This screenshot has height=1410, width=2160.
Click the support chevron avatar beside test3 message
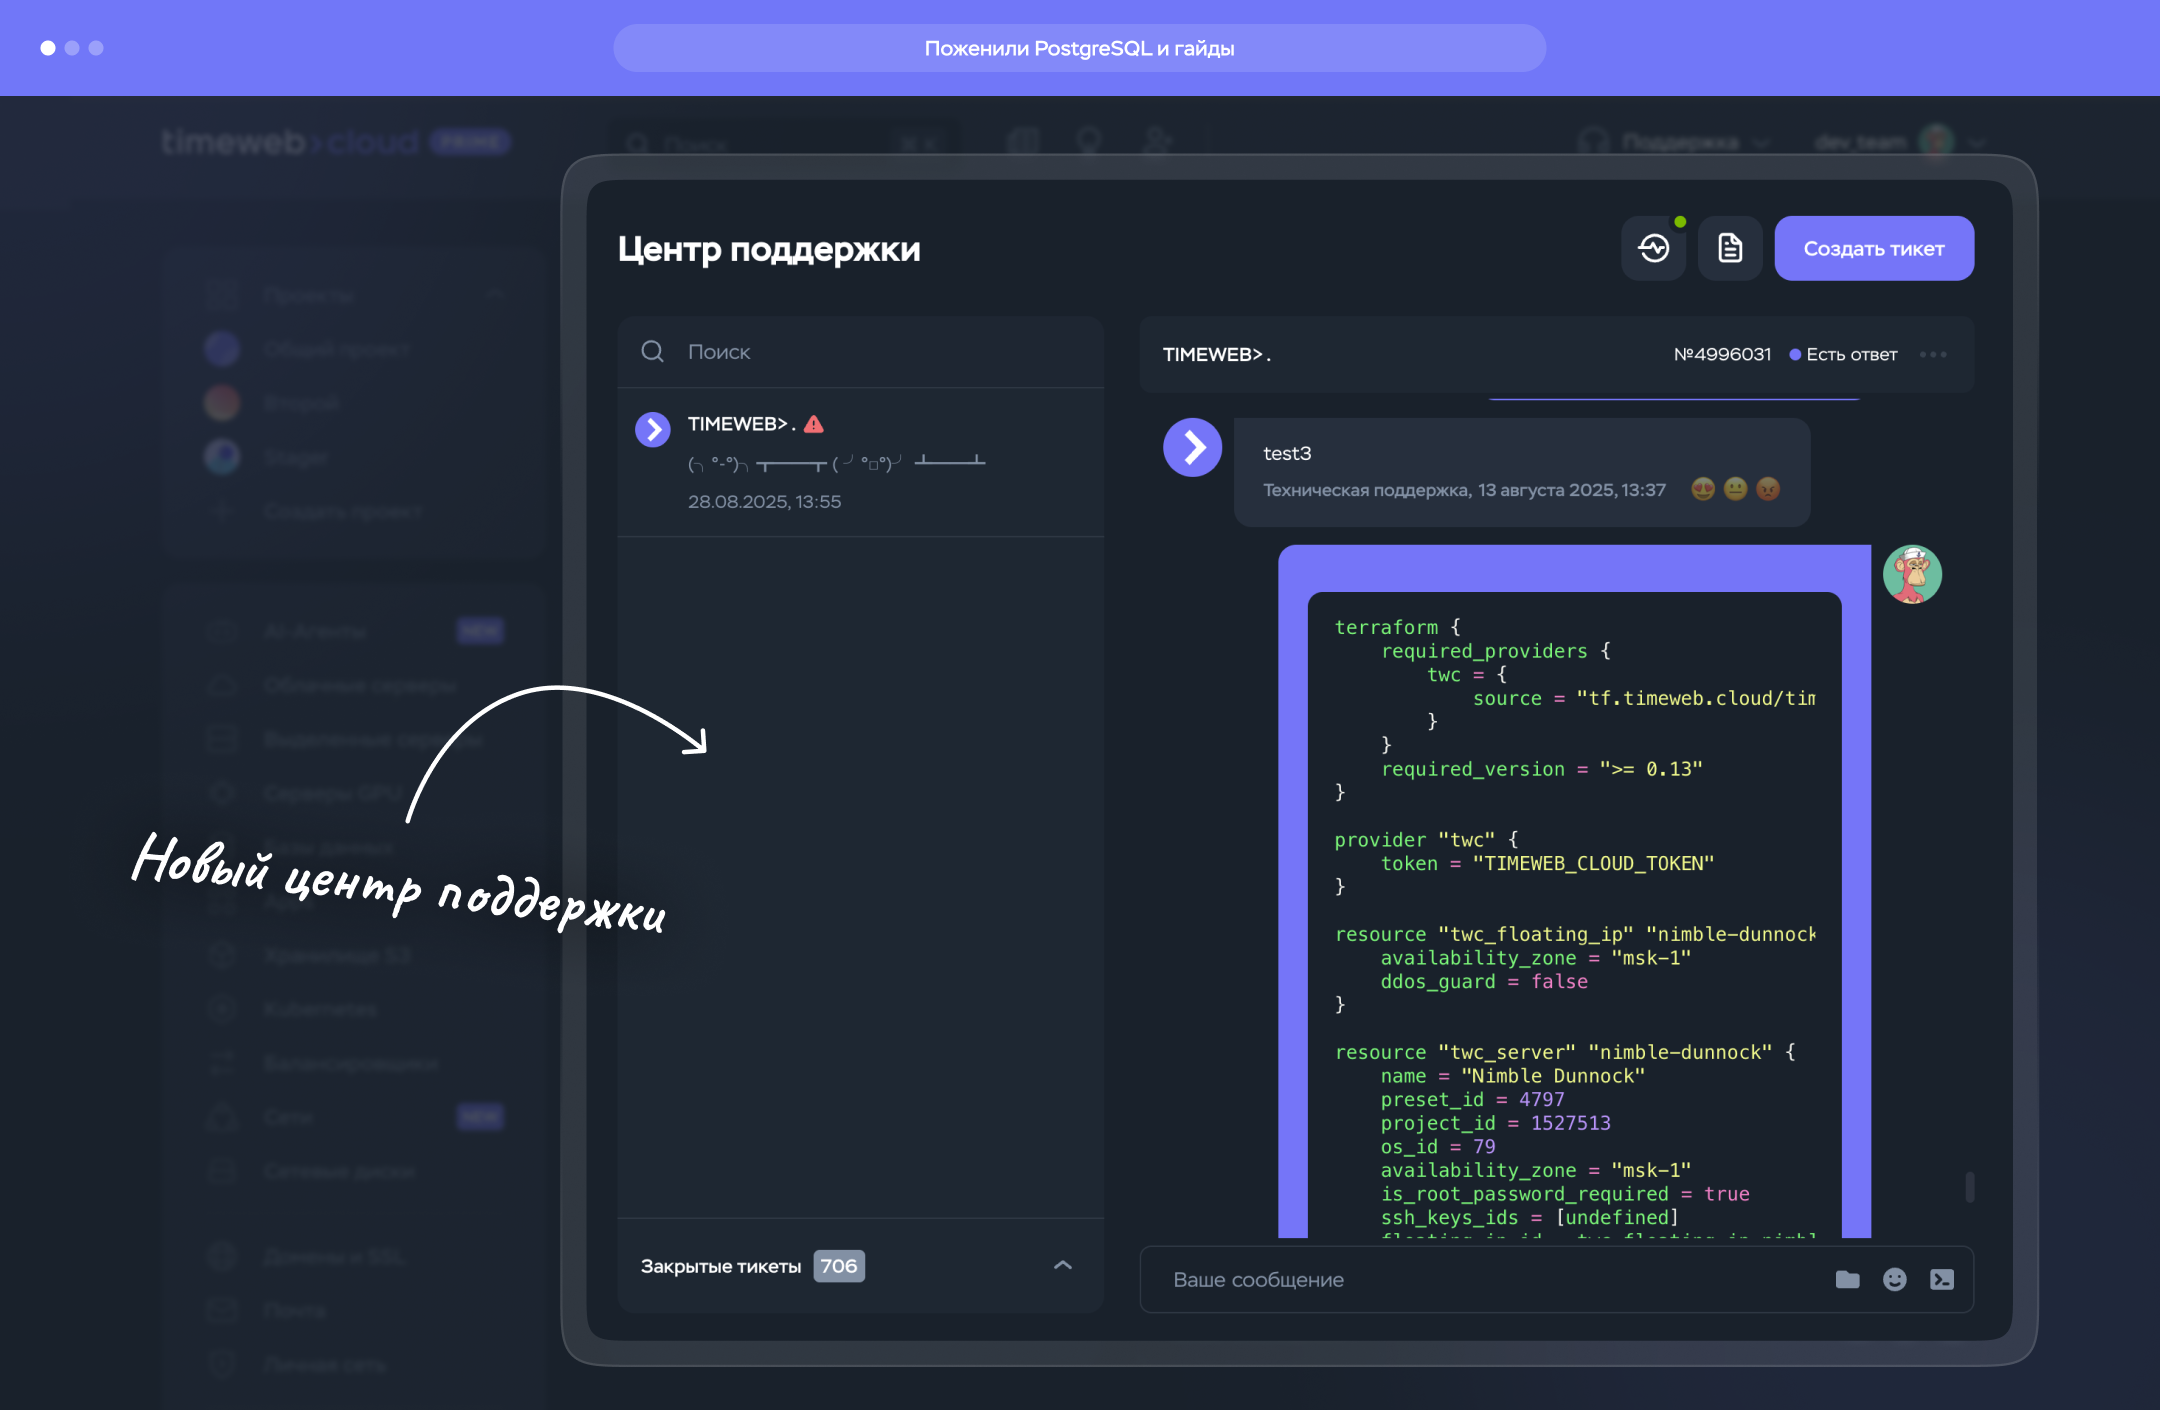point(1192,447)
